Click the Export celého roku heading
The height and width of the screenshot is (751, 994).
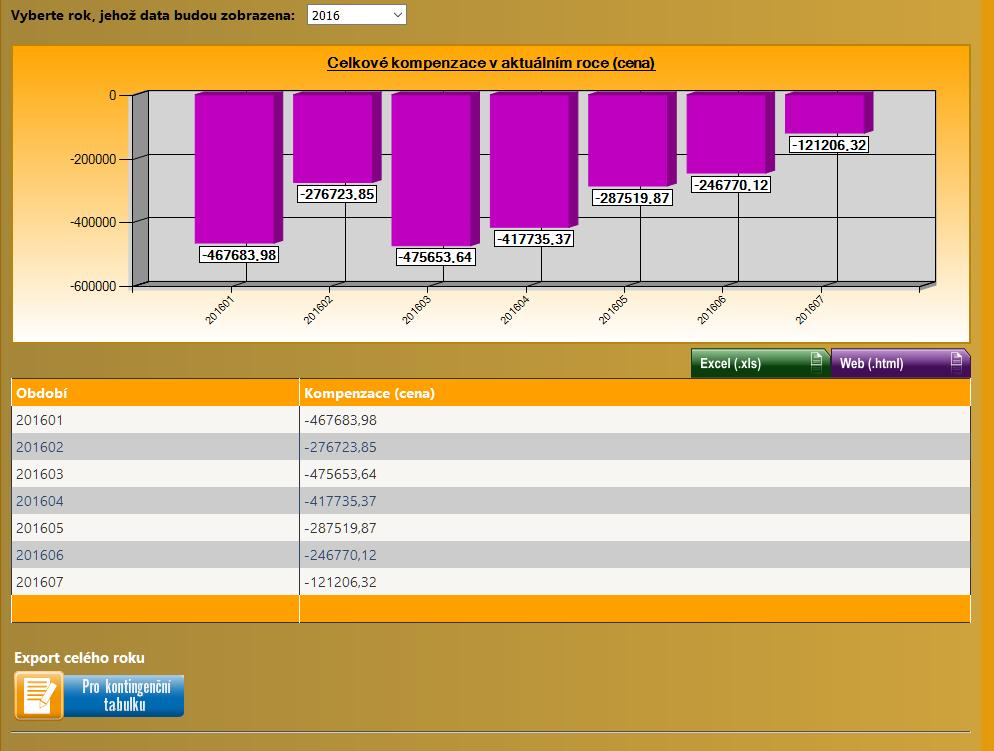[79, 658]
